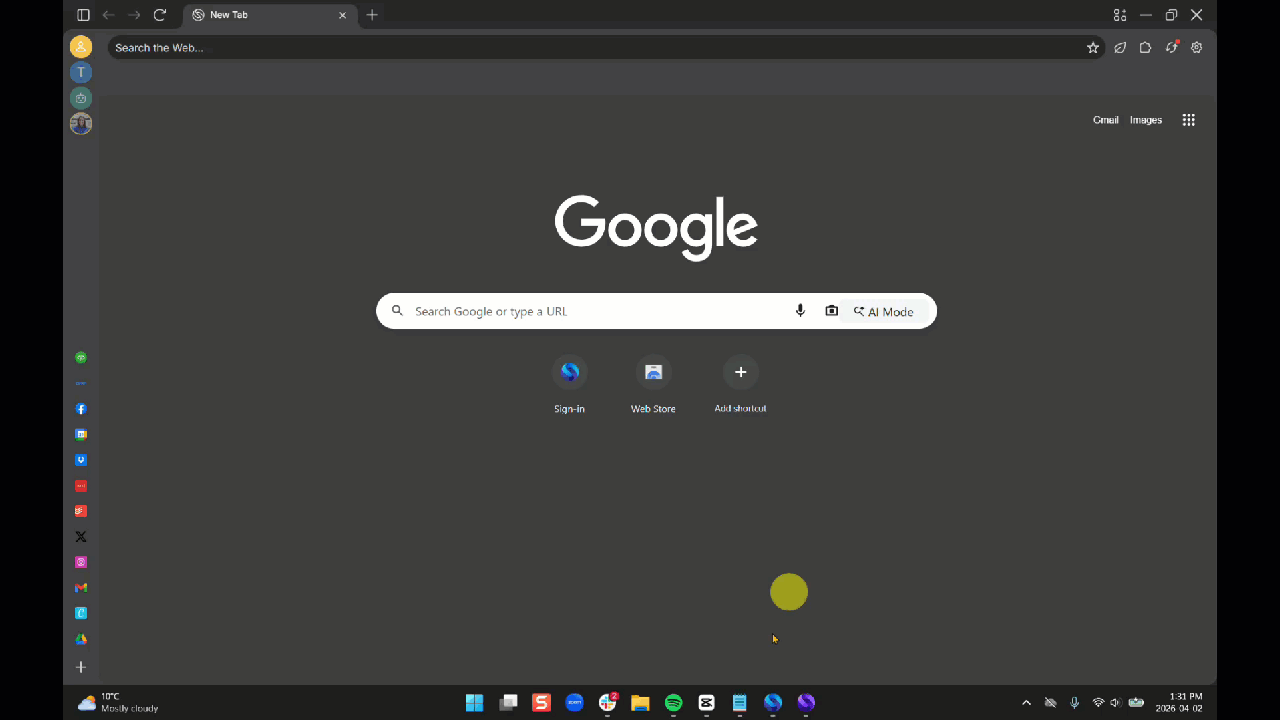Open the Images link at top right
The height and width of the screenshot is (720, 1280).
click(x=1146, y=120)
